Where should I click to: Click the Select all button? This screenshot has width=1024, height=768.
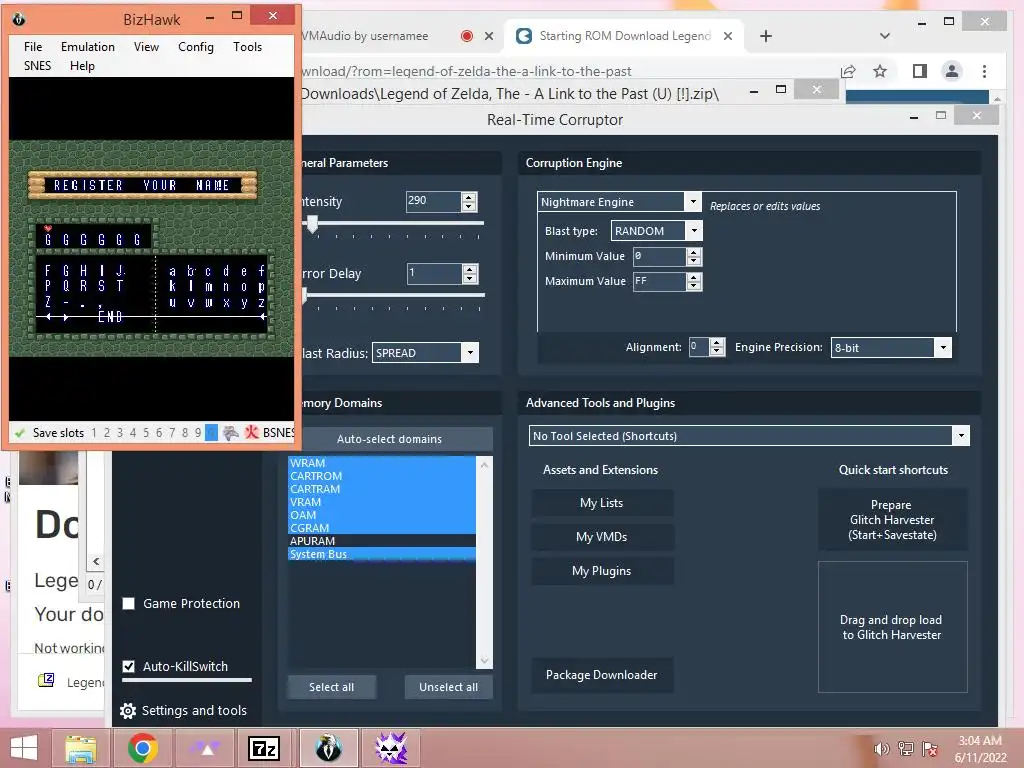[x=332, y=687]
